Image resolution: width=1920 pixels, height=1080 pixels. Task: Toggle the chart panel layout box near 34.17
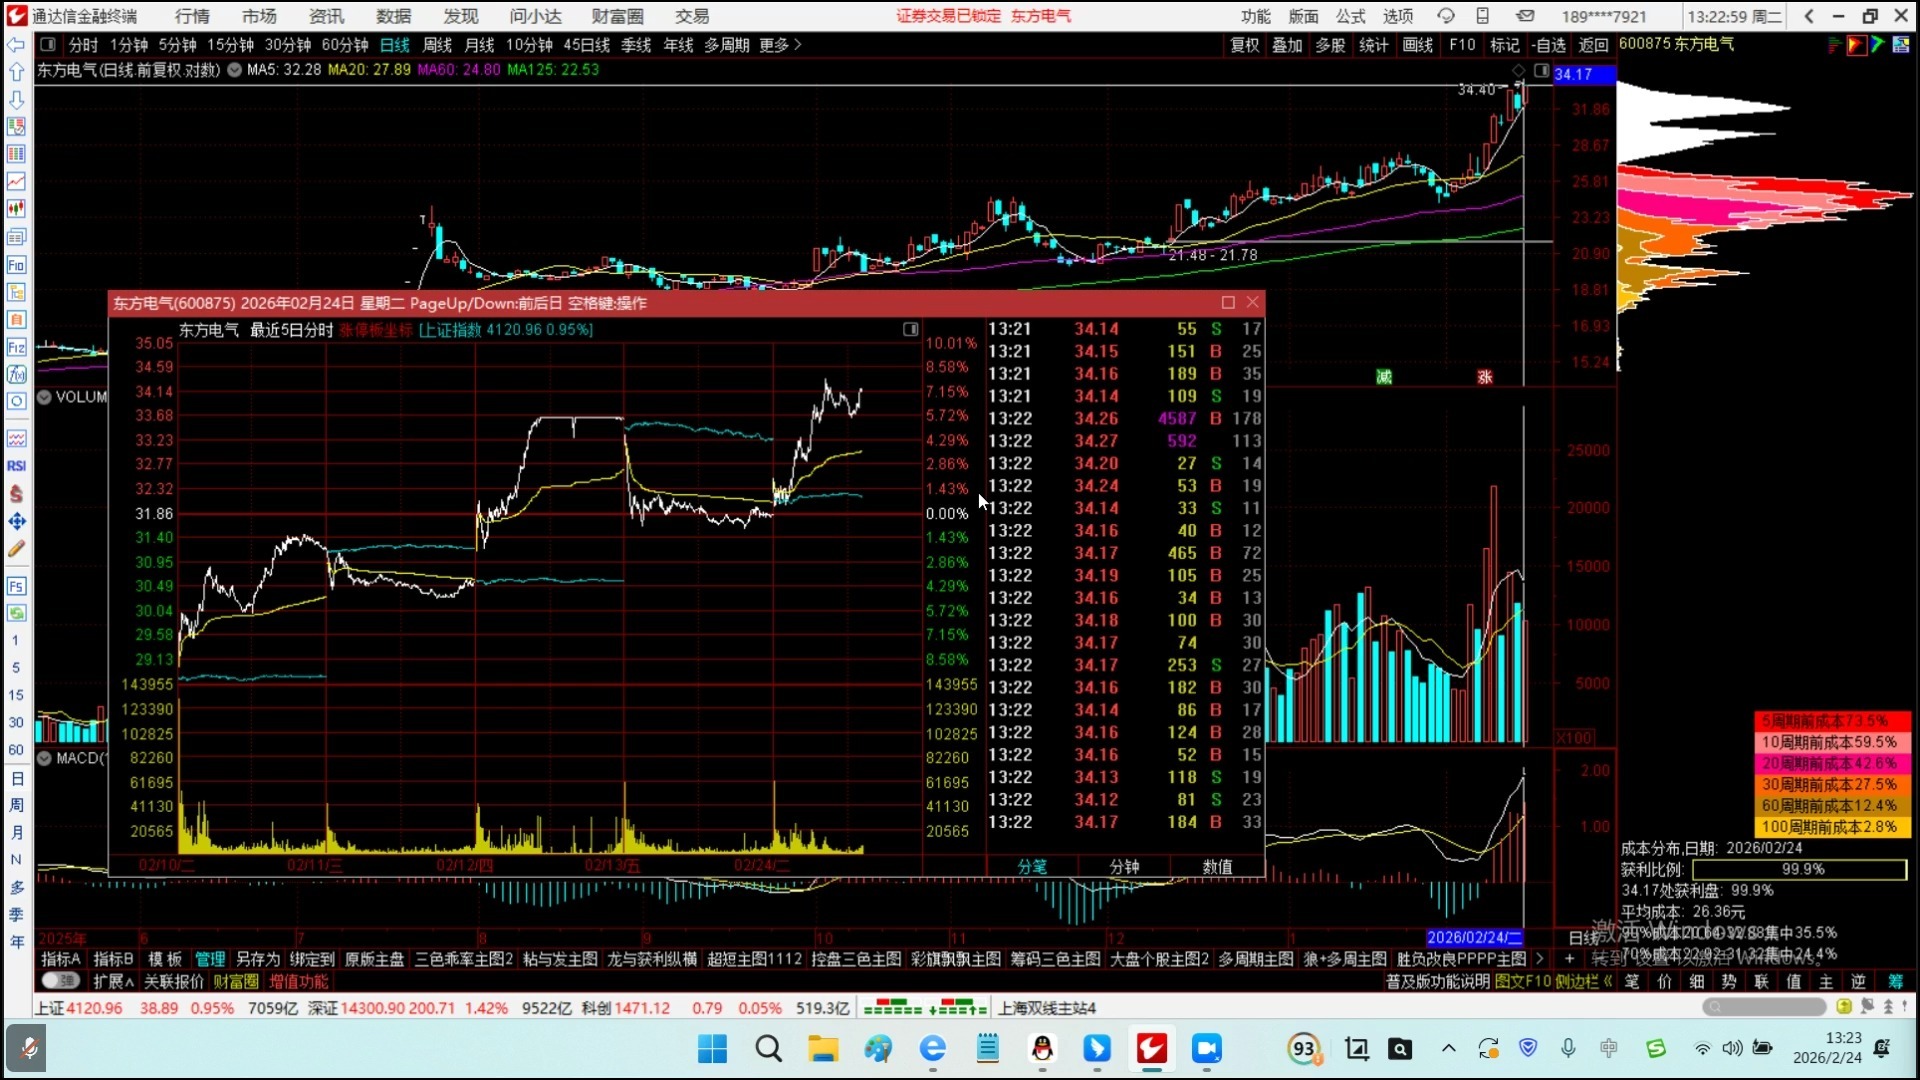tap(1541, 71)
